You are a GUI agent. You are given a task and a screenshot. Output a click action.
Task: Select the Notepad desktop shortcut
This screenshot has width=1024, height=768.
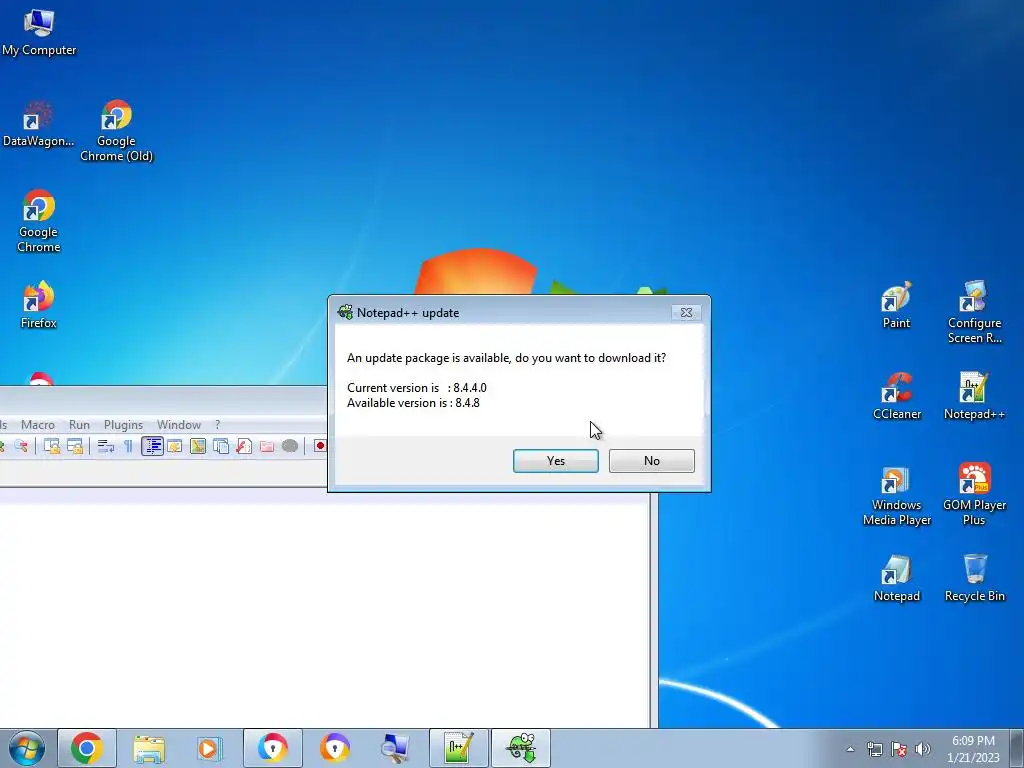point(897,578)
